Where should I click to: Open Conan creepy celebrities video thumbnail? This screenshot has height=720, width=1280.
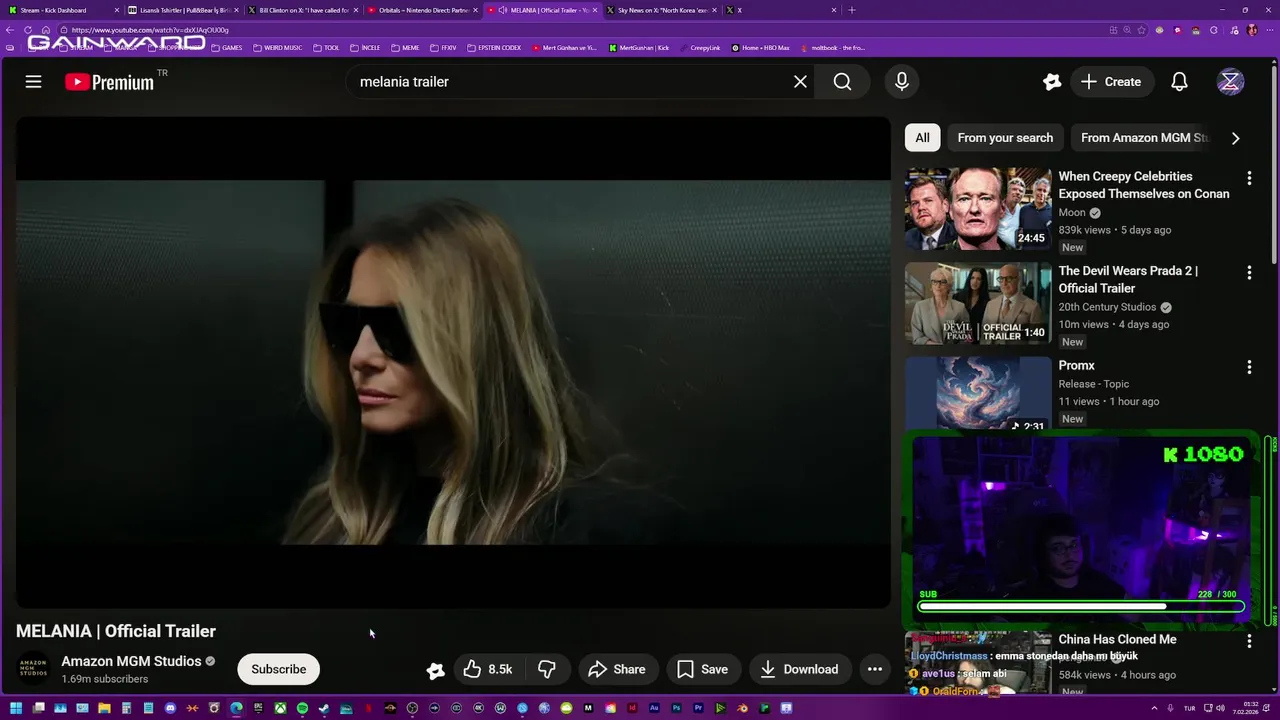click(978, 209)
